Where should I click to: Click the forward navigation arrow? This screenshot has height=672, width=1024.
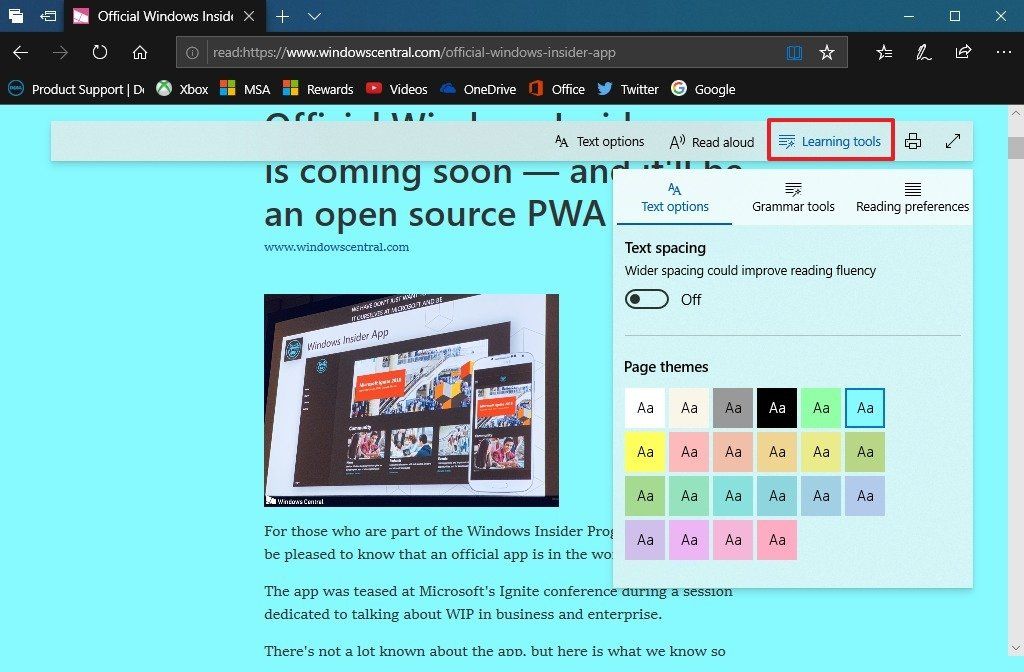60,52
